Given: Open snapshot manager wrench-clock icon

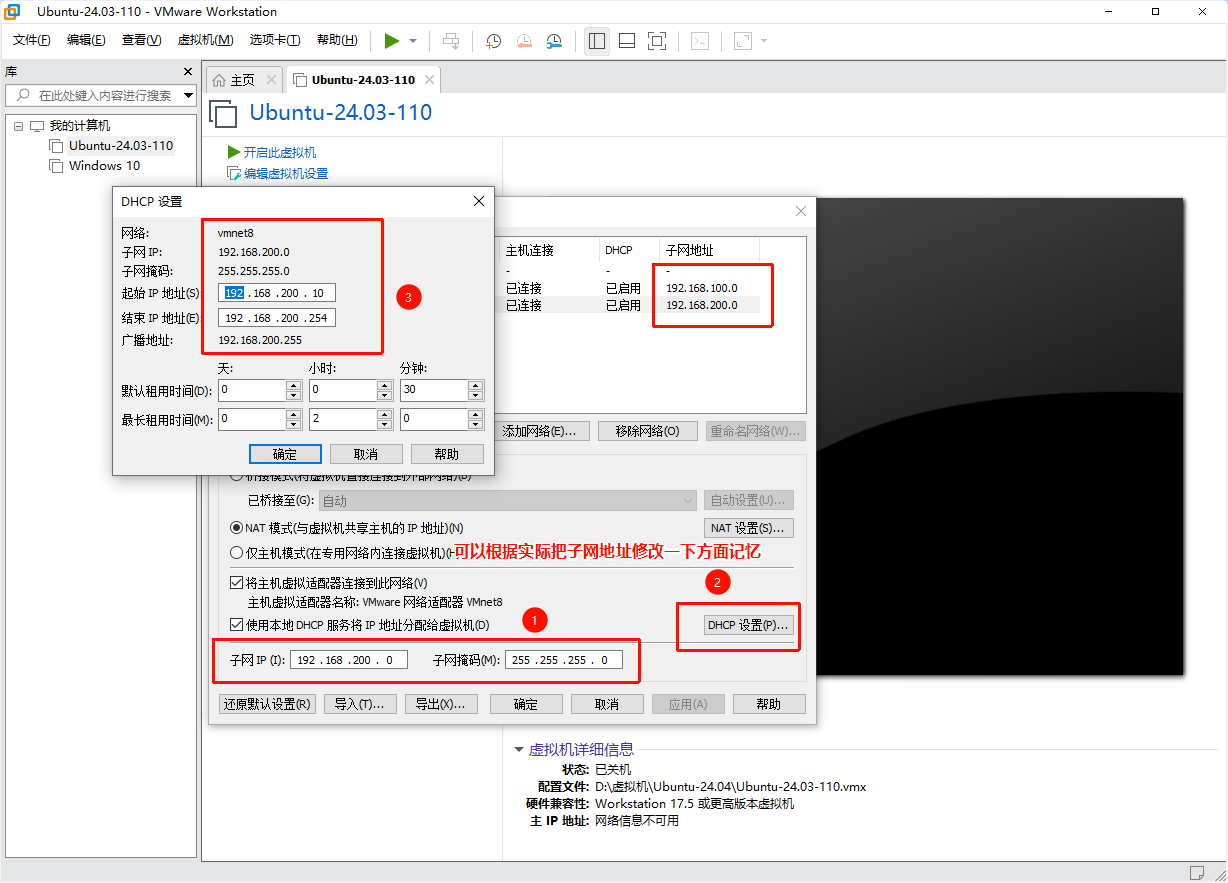Looking at the screenshot, I should [x=554, y=41].
